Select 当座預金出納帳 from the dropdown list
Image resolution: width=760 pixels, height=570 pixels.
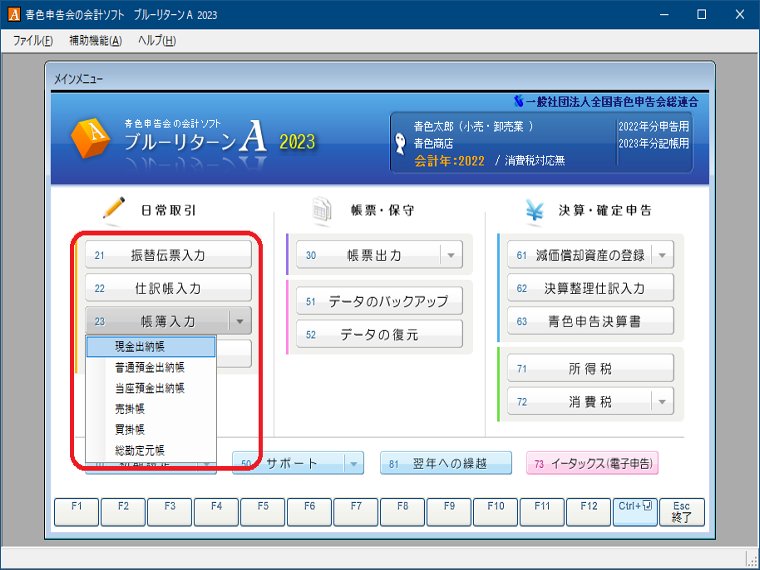click(151, 388)
